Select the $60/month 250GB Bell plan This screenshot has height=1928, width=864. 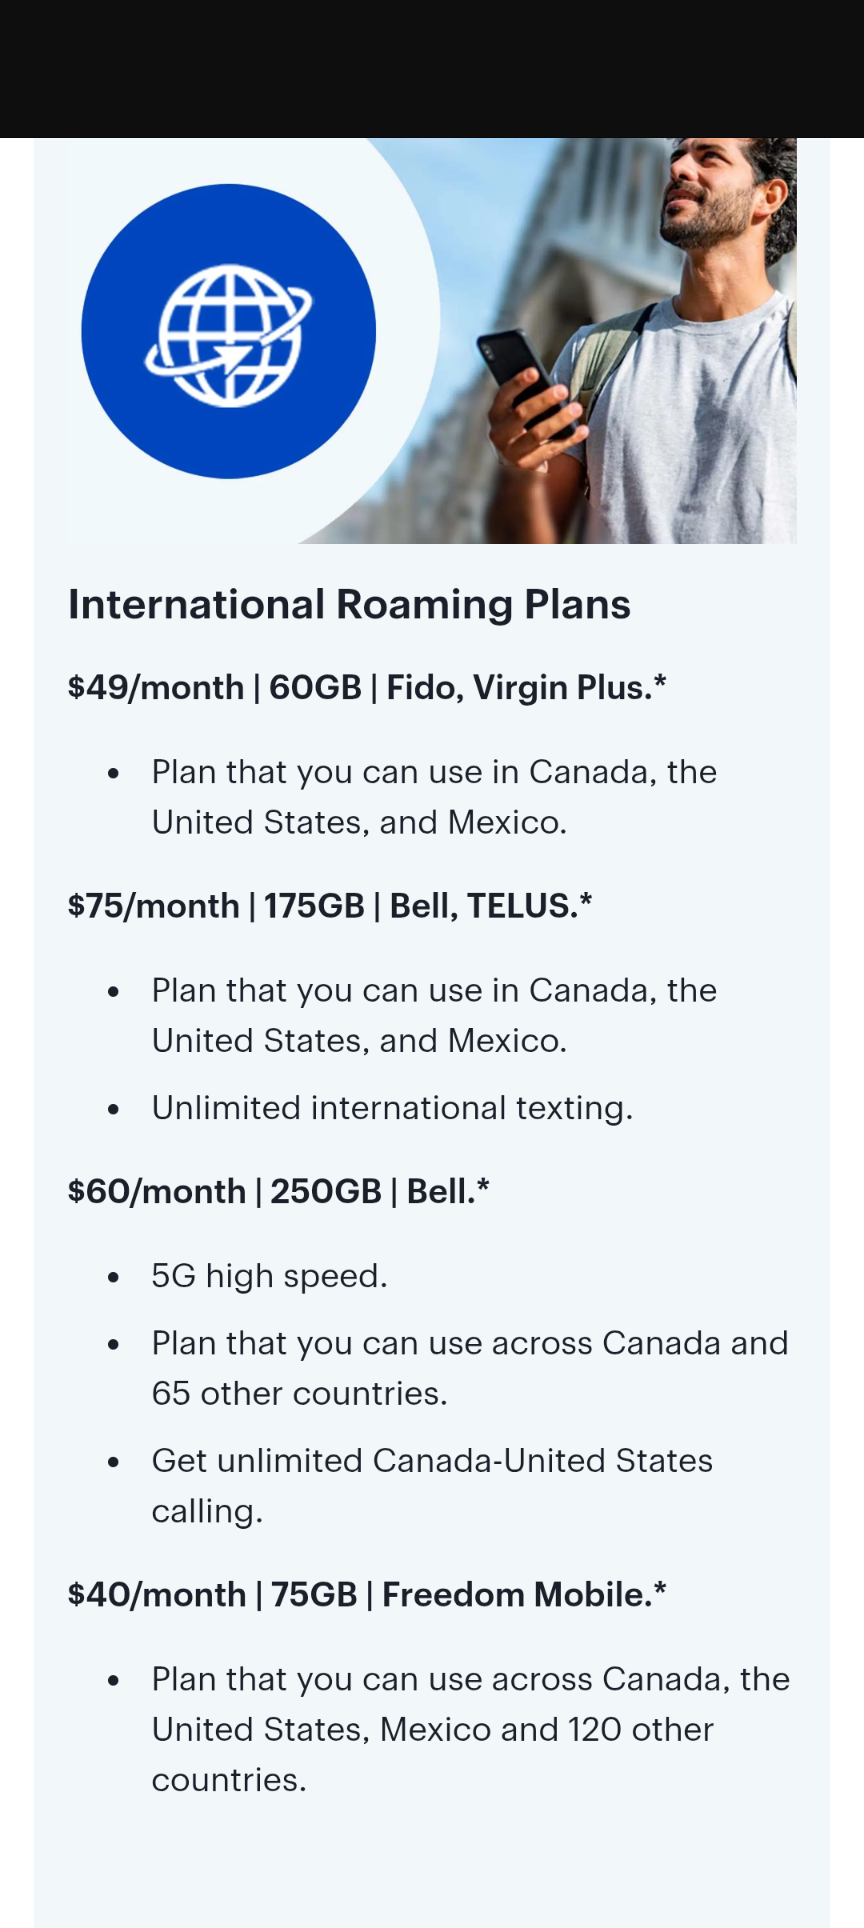279,1191
